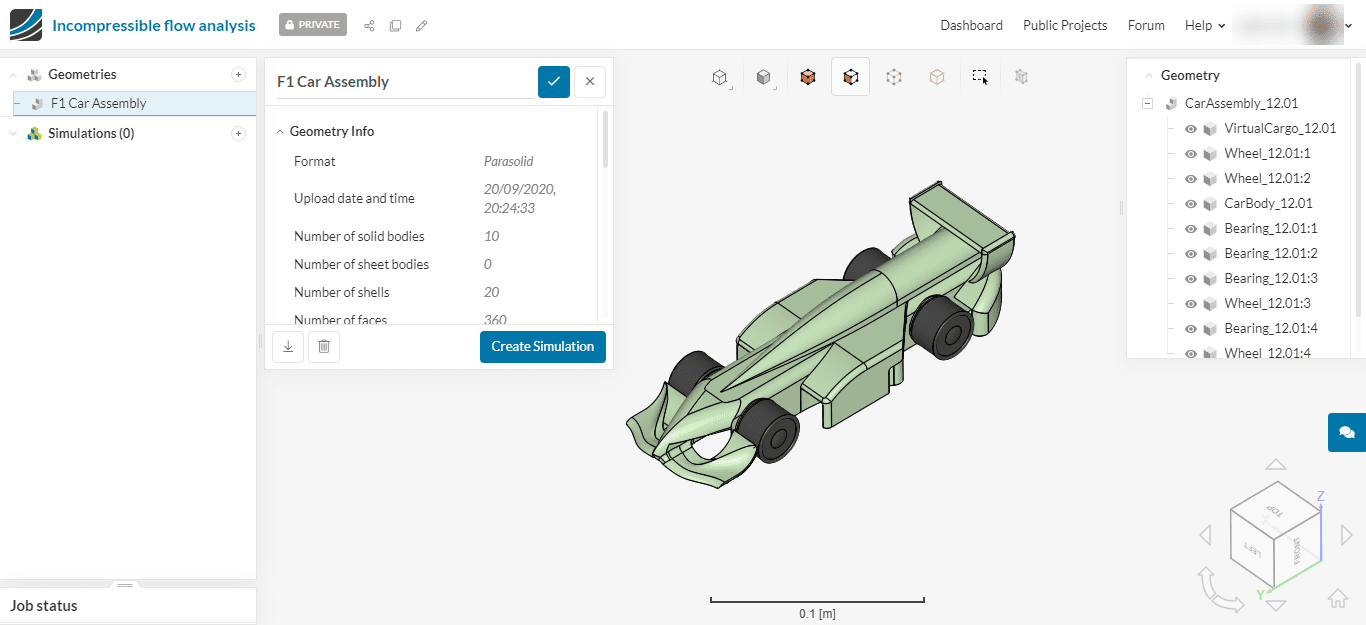The image size is (1366, 625).
Task: Collapse the Geometry Info section
Action: tap(279, 131)
